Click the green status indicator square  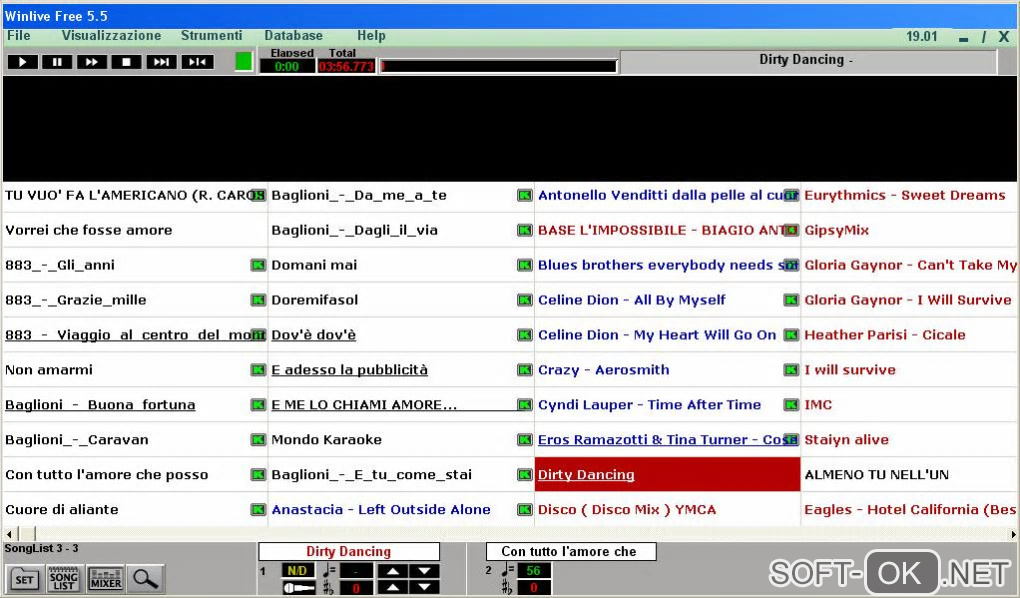(243, 61)
